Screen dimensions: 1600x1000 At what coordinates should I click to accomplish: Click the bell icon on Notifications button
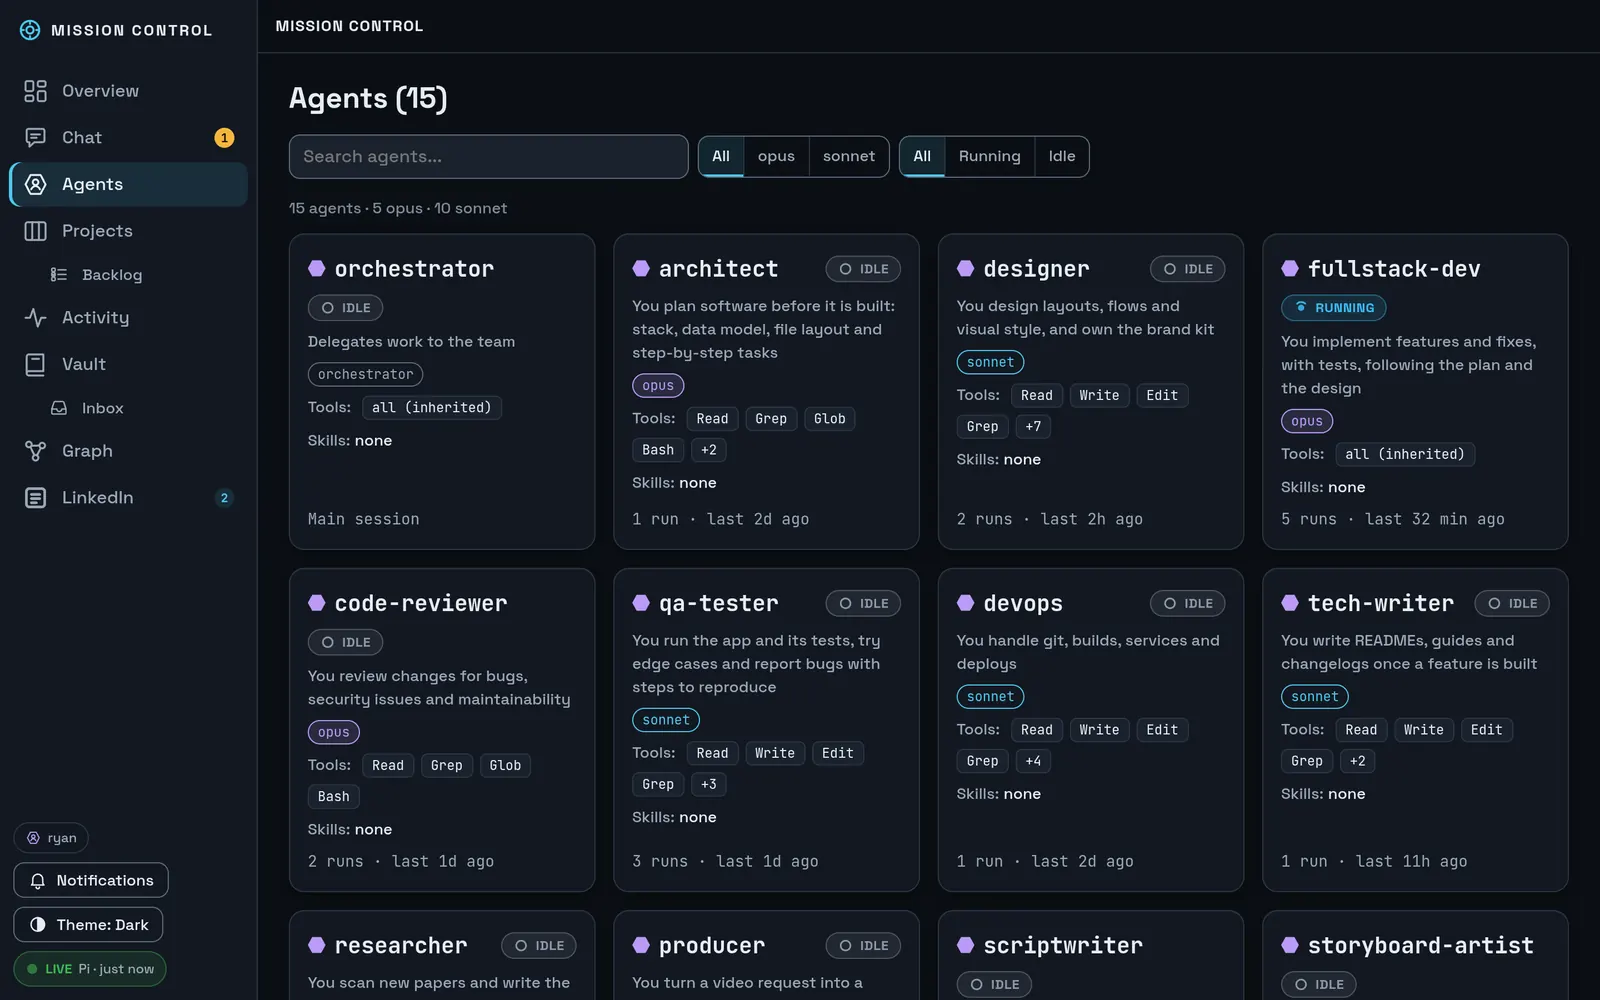pyautogui.click(x=38, y=881)
